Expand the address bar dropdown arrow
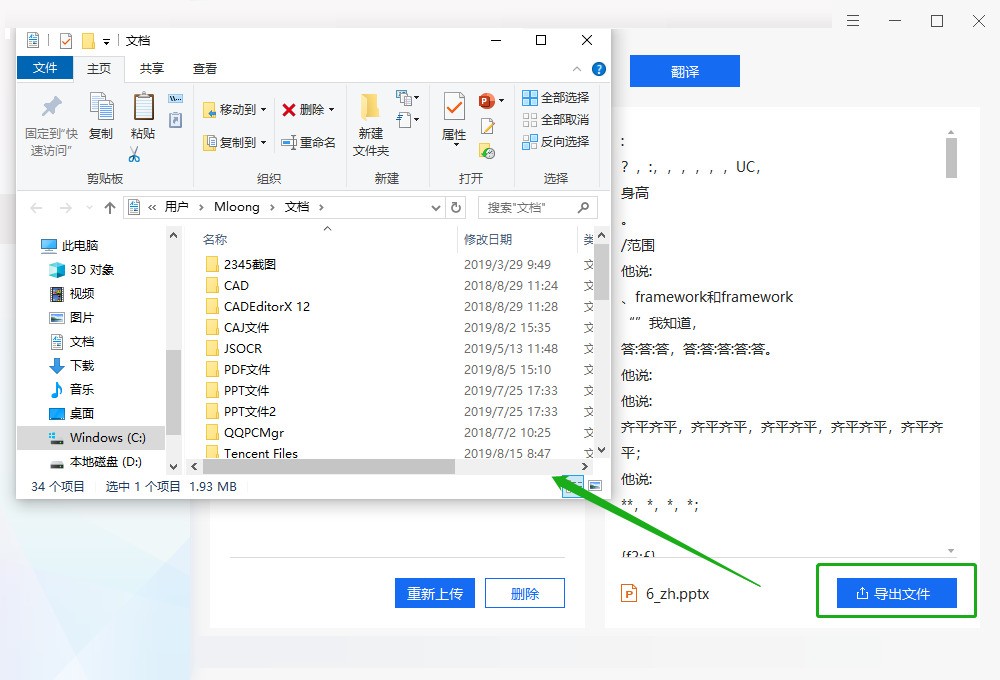This screenshot has width=1000, height=680. coord(434,208)
